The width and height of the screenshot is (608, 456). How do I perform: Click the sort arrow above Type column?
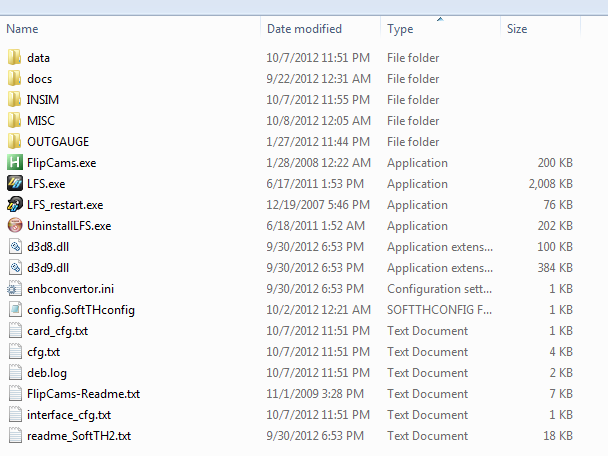coord(440,19)
